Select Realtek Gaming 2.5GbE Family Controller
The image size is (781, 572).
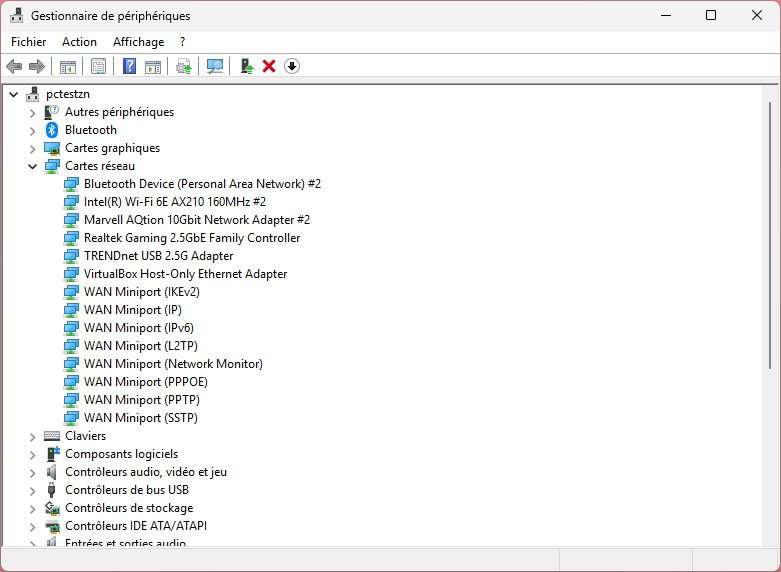[x=192, y=238]
